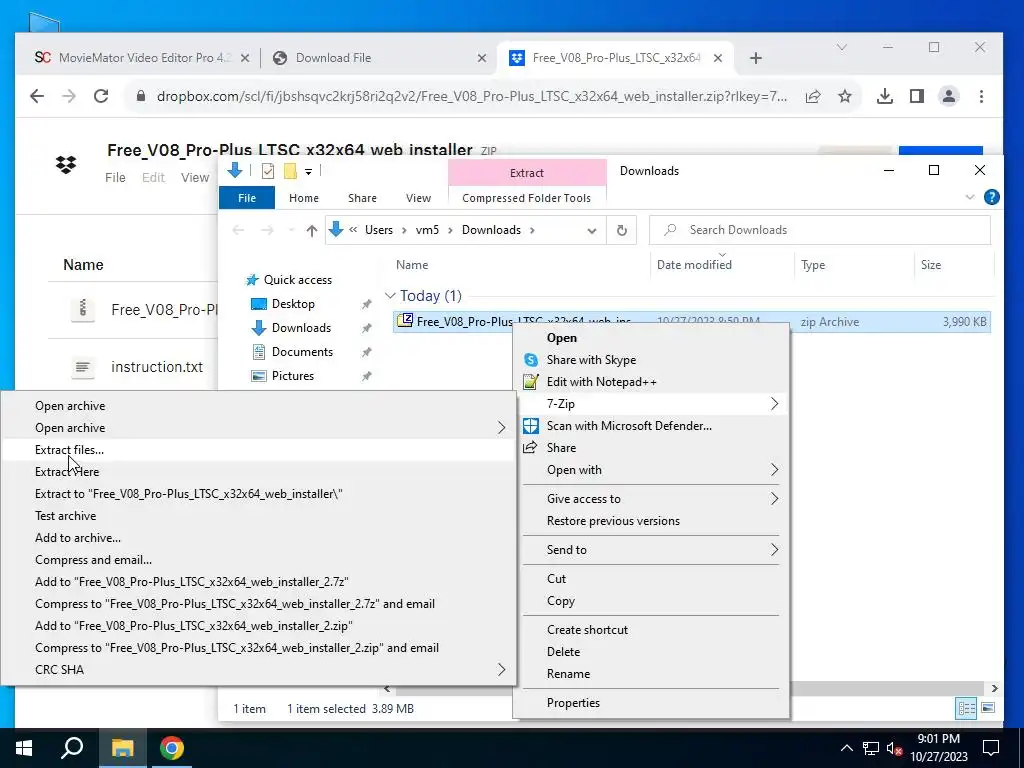Click Chrome back arrow

click(37, 96)
